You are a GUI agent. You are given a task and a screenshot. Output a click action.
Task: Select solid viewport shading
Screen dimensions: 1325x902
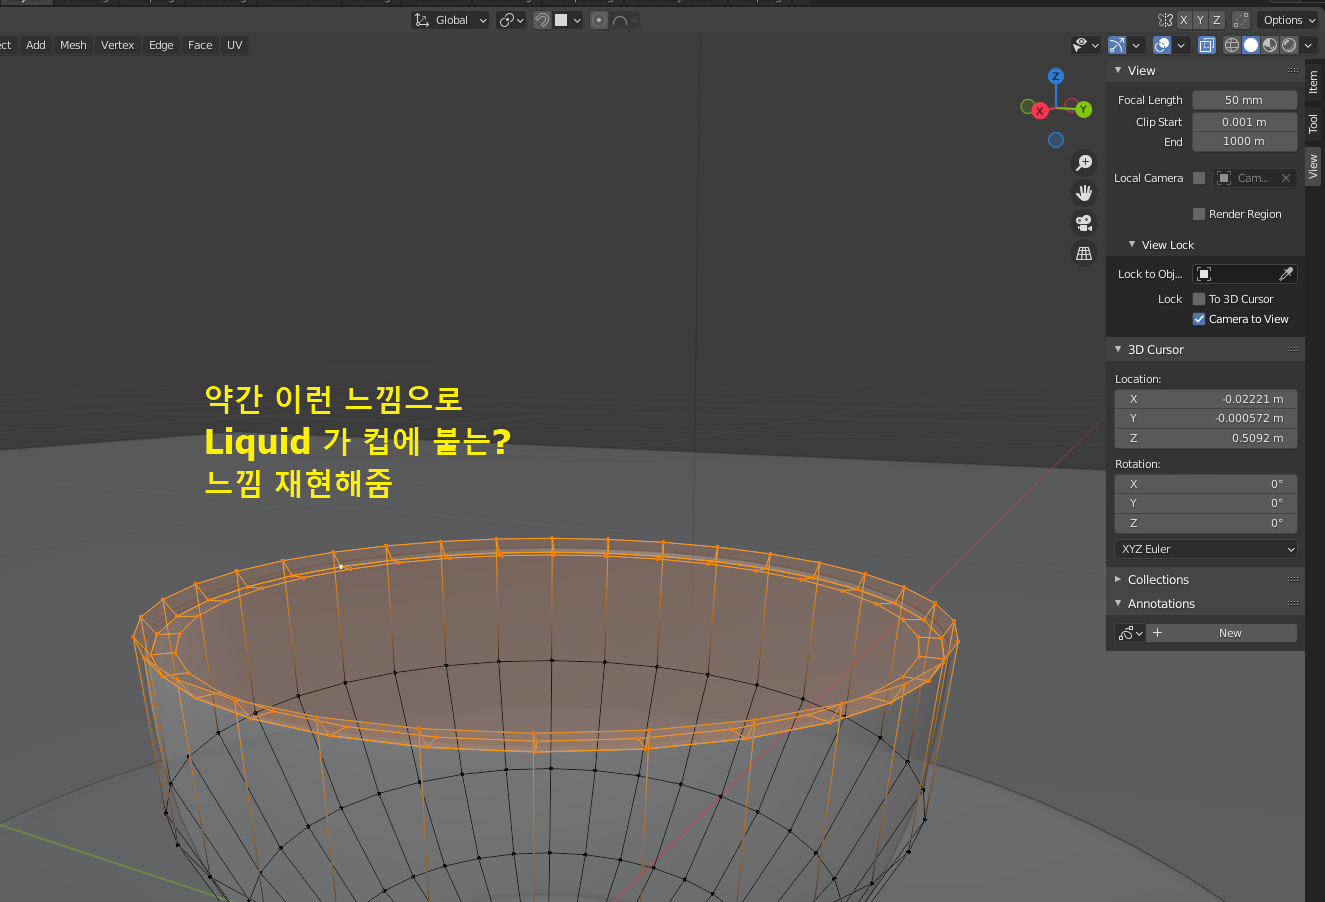pyautogui.click(x=1251, y=45)
